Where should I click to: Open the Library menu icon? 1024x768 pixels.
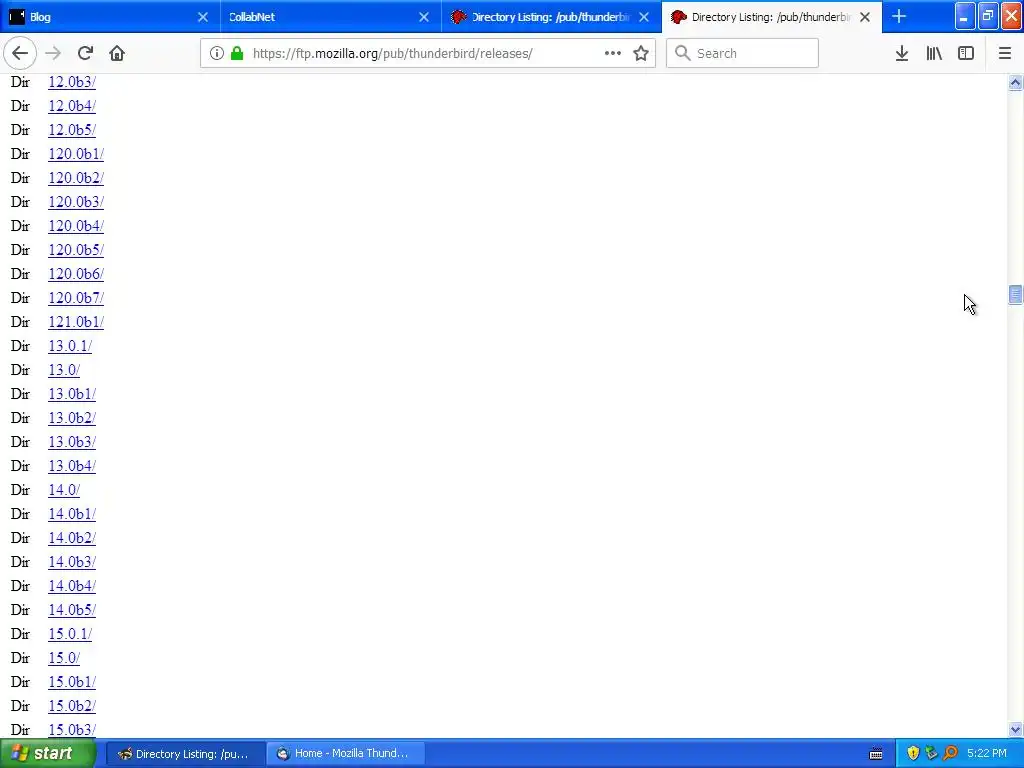[x=934, y=54]
